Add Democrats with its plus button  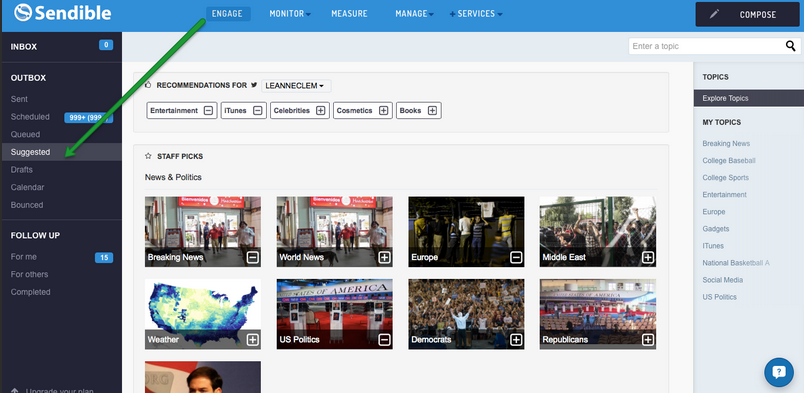coord(516,340)
